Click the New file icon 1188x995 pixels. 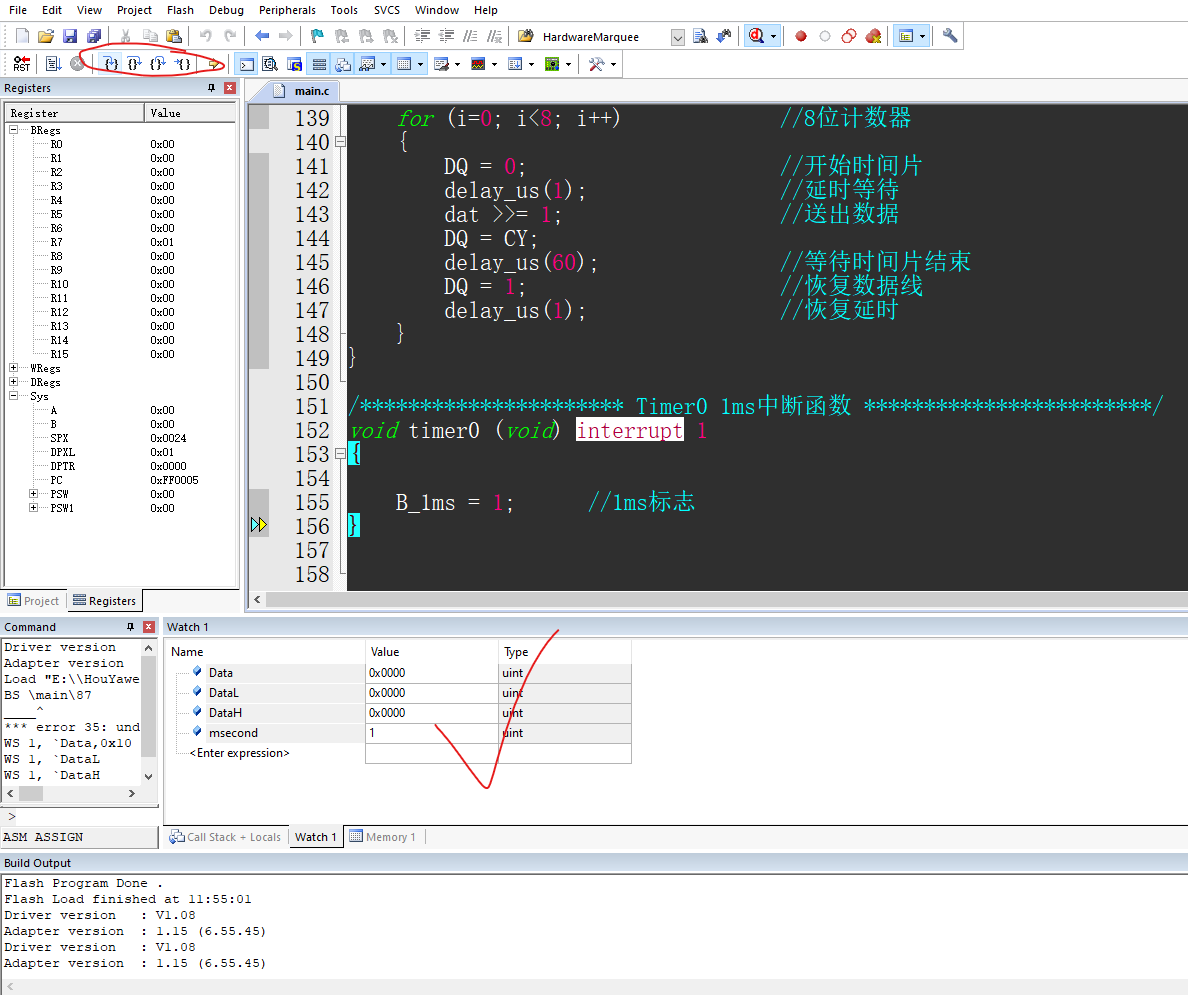[23, 36]
